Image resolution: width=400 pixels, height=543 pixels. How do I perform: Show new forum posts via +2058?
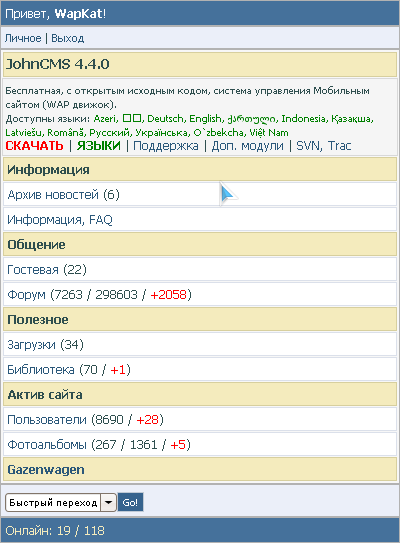pos(168,295)
